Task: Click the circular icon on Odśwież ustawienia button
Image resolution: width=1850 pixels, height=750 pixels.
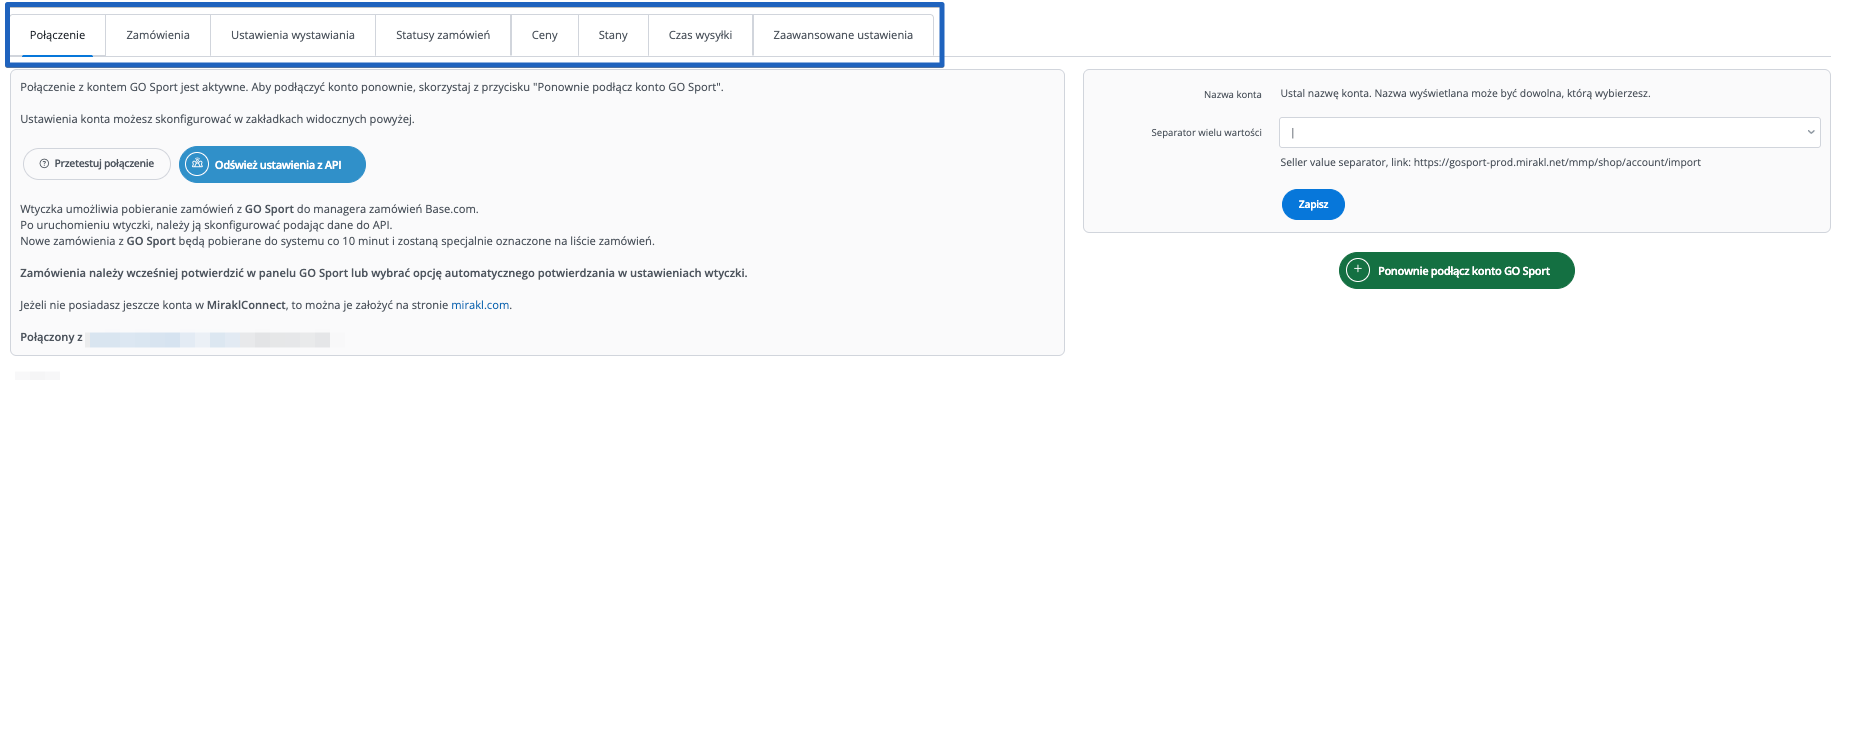Action: point(198,164)
